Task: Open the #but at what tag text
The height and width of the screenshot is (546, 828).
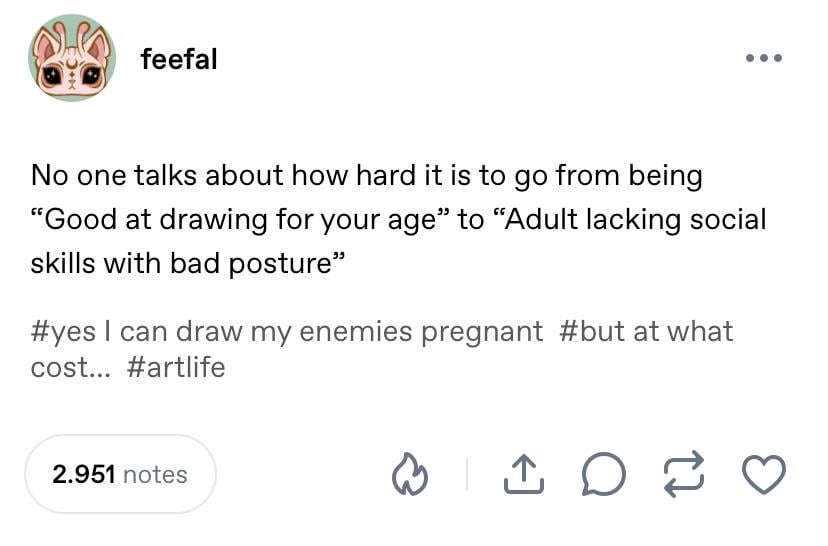Action: (645, 332)
